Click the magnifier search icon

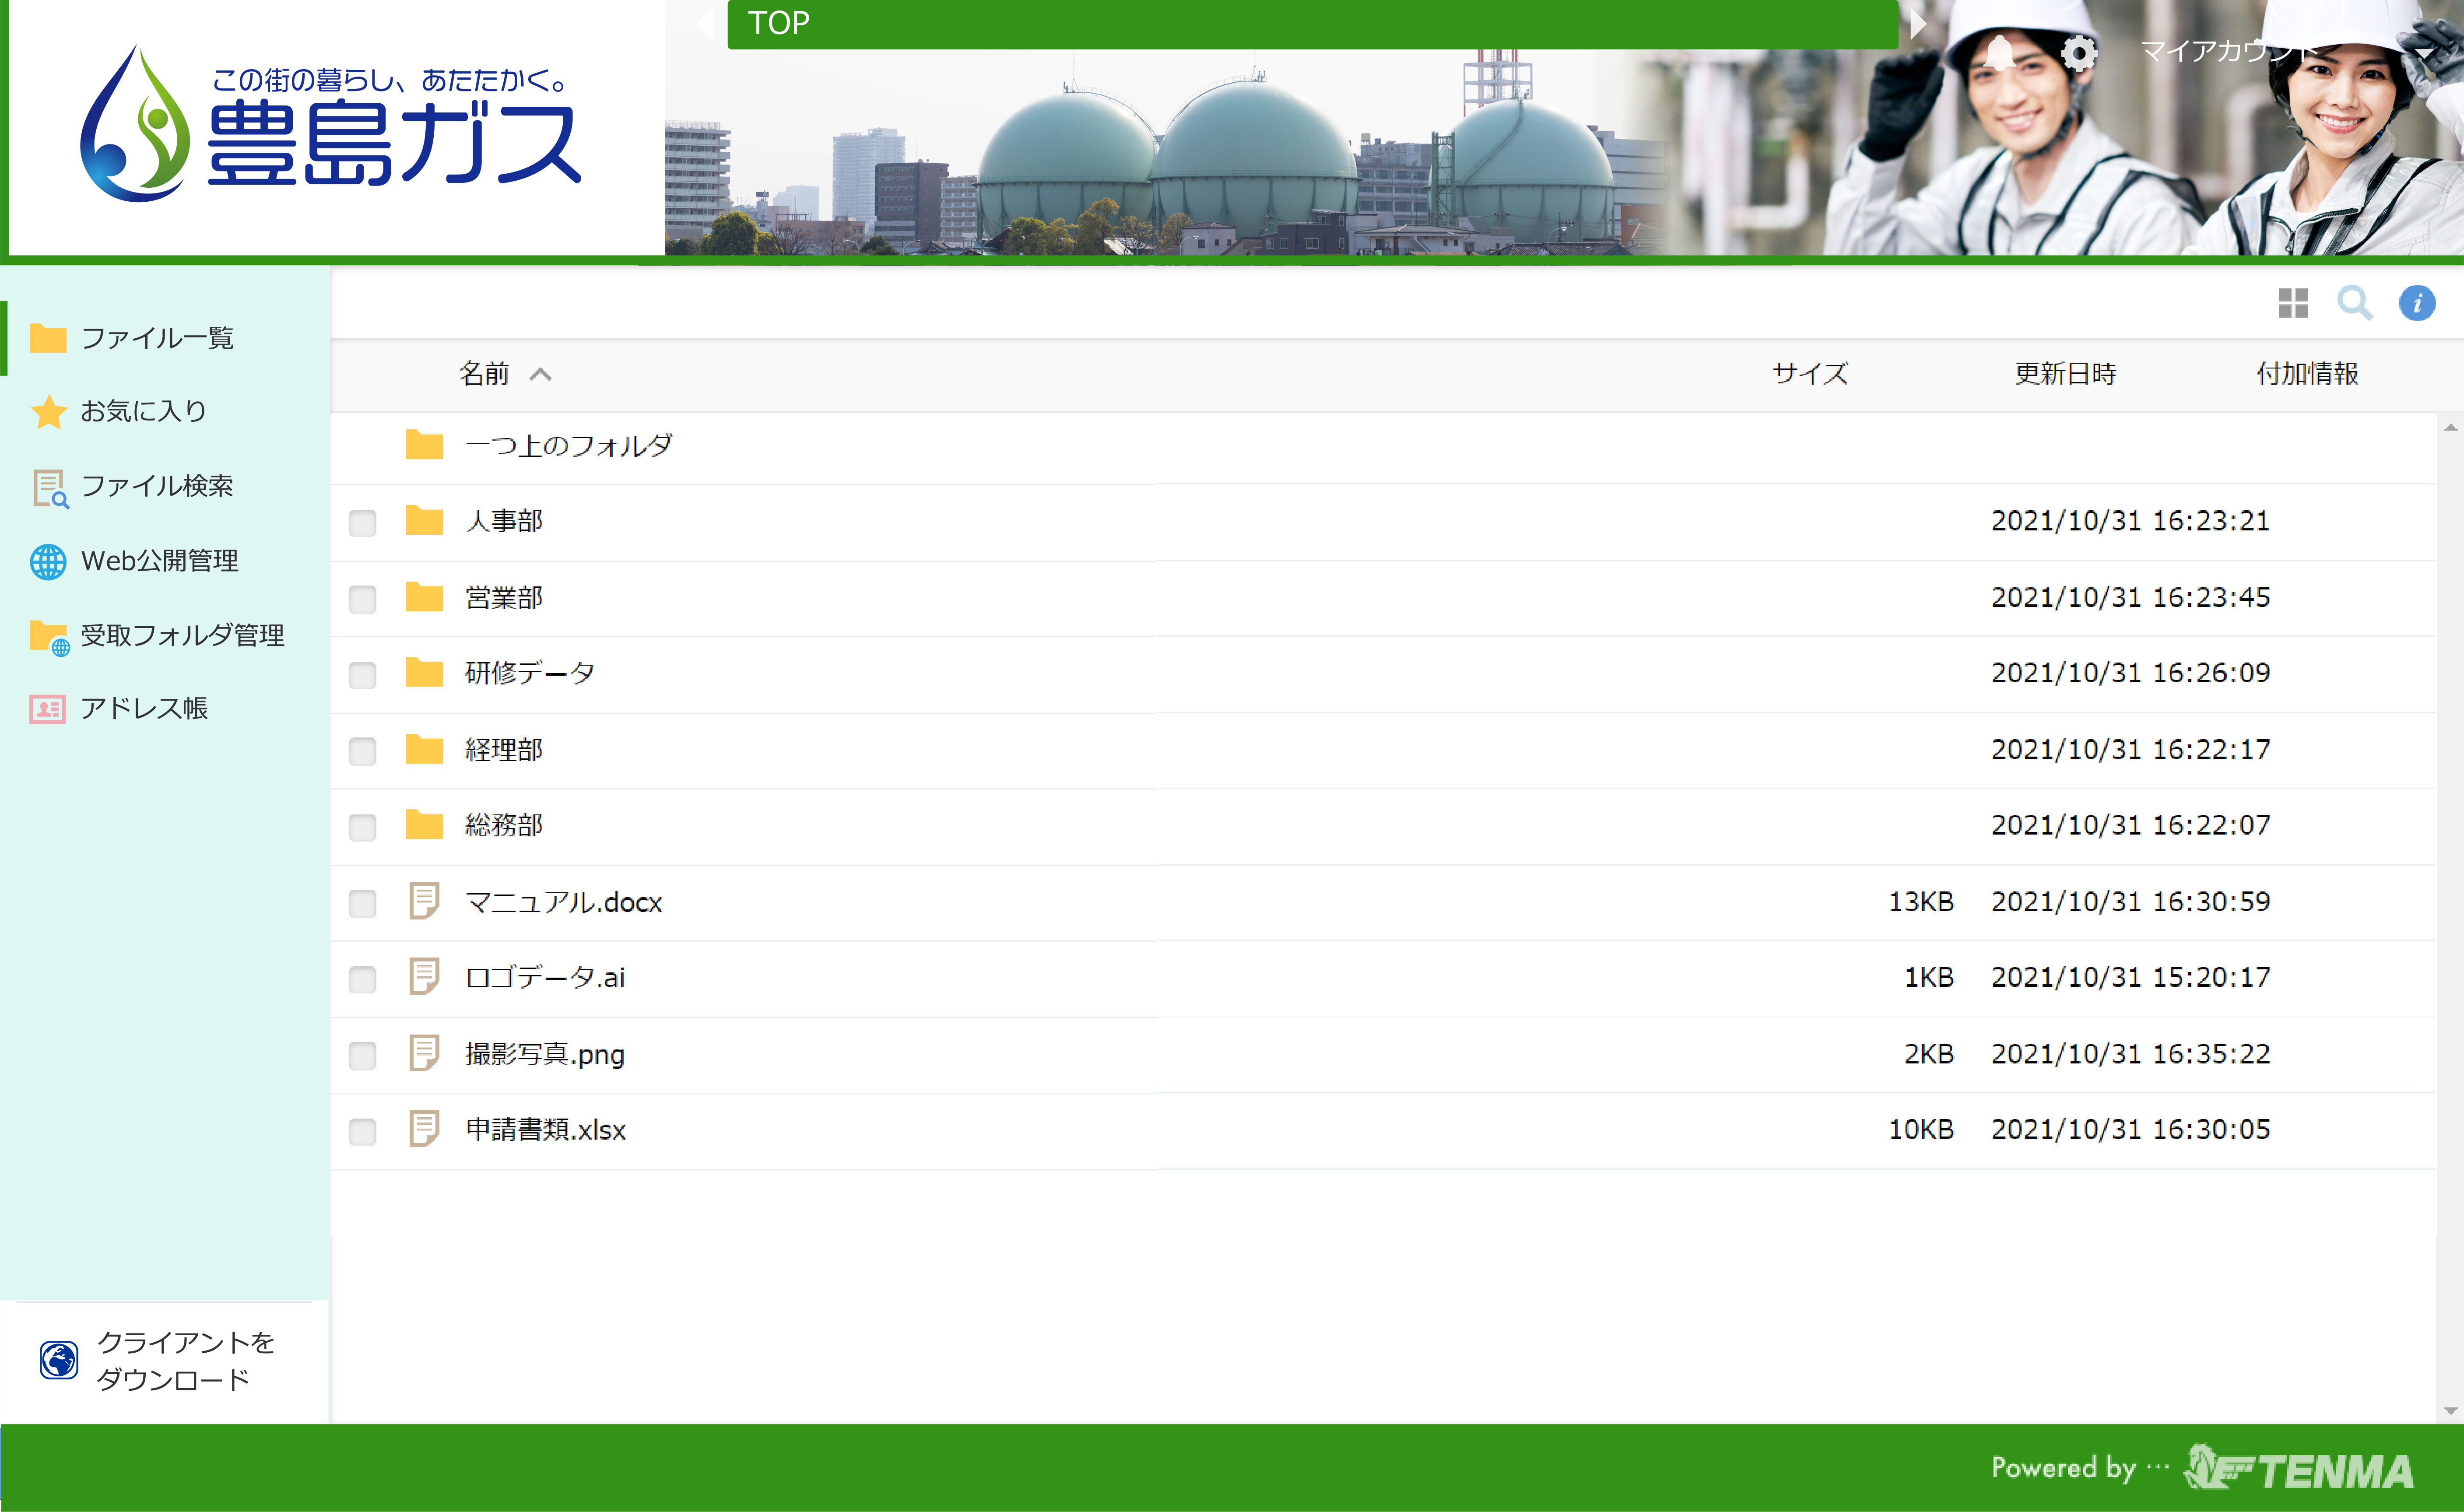pos(2355,303)
